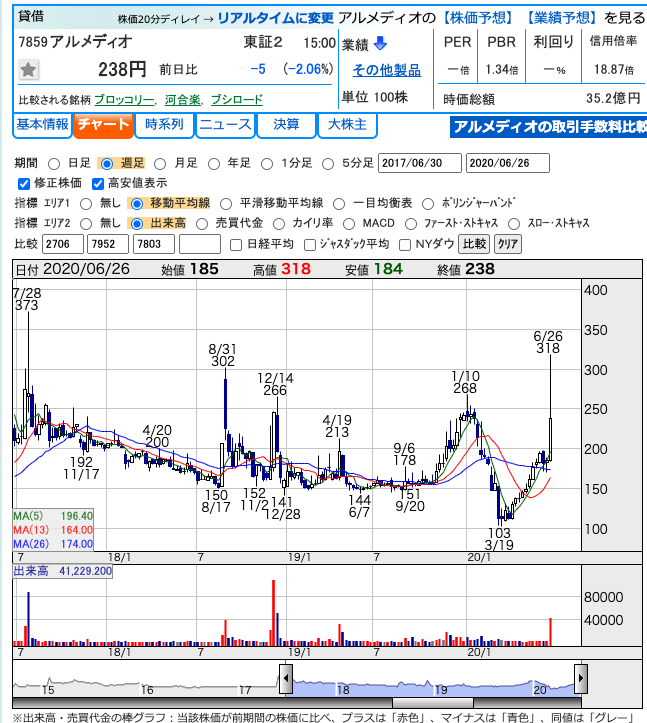Click the 比較 compare button
Image resolution: width=647 pixels, height=723 pixels.
point(474,244)
